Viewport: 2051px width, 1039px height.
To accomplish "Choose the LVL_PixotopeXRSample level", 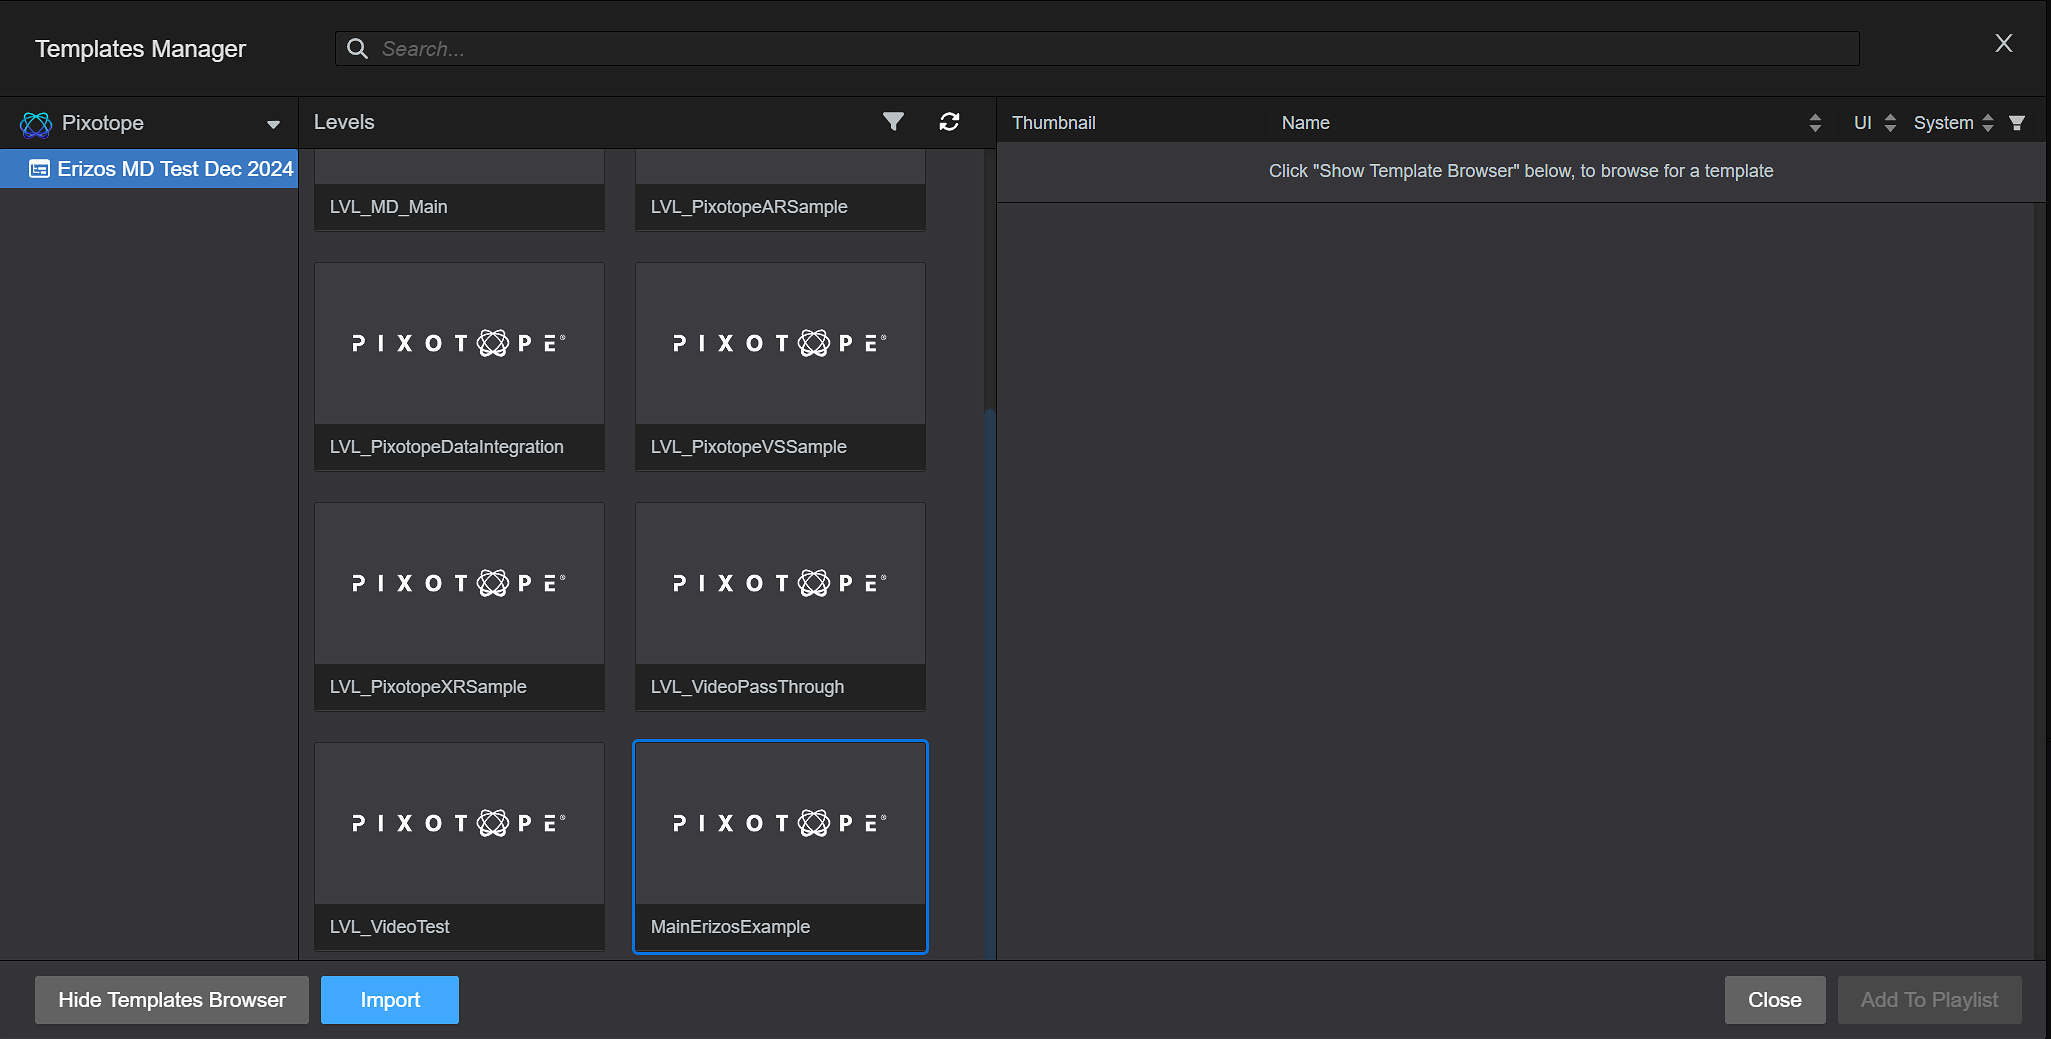I will point(459,606).
